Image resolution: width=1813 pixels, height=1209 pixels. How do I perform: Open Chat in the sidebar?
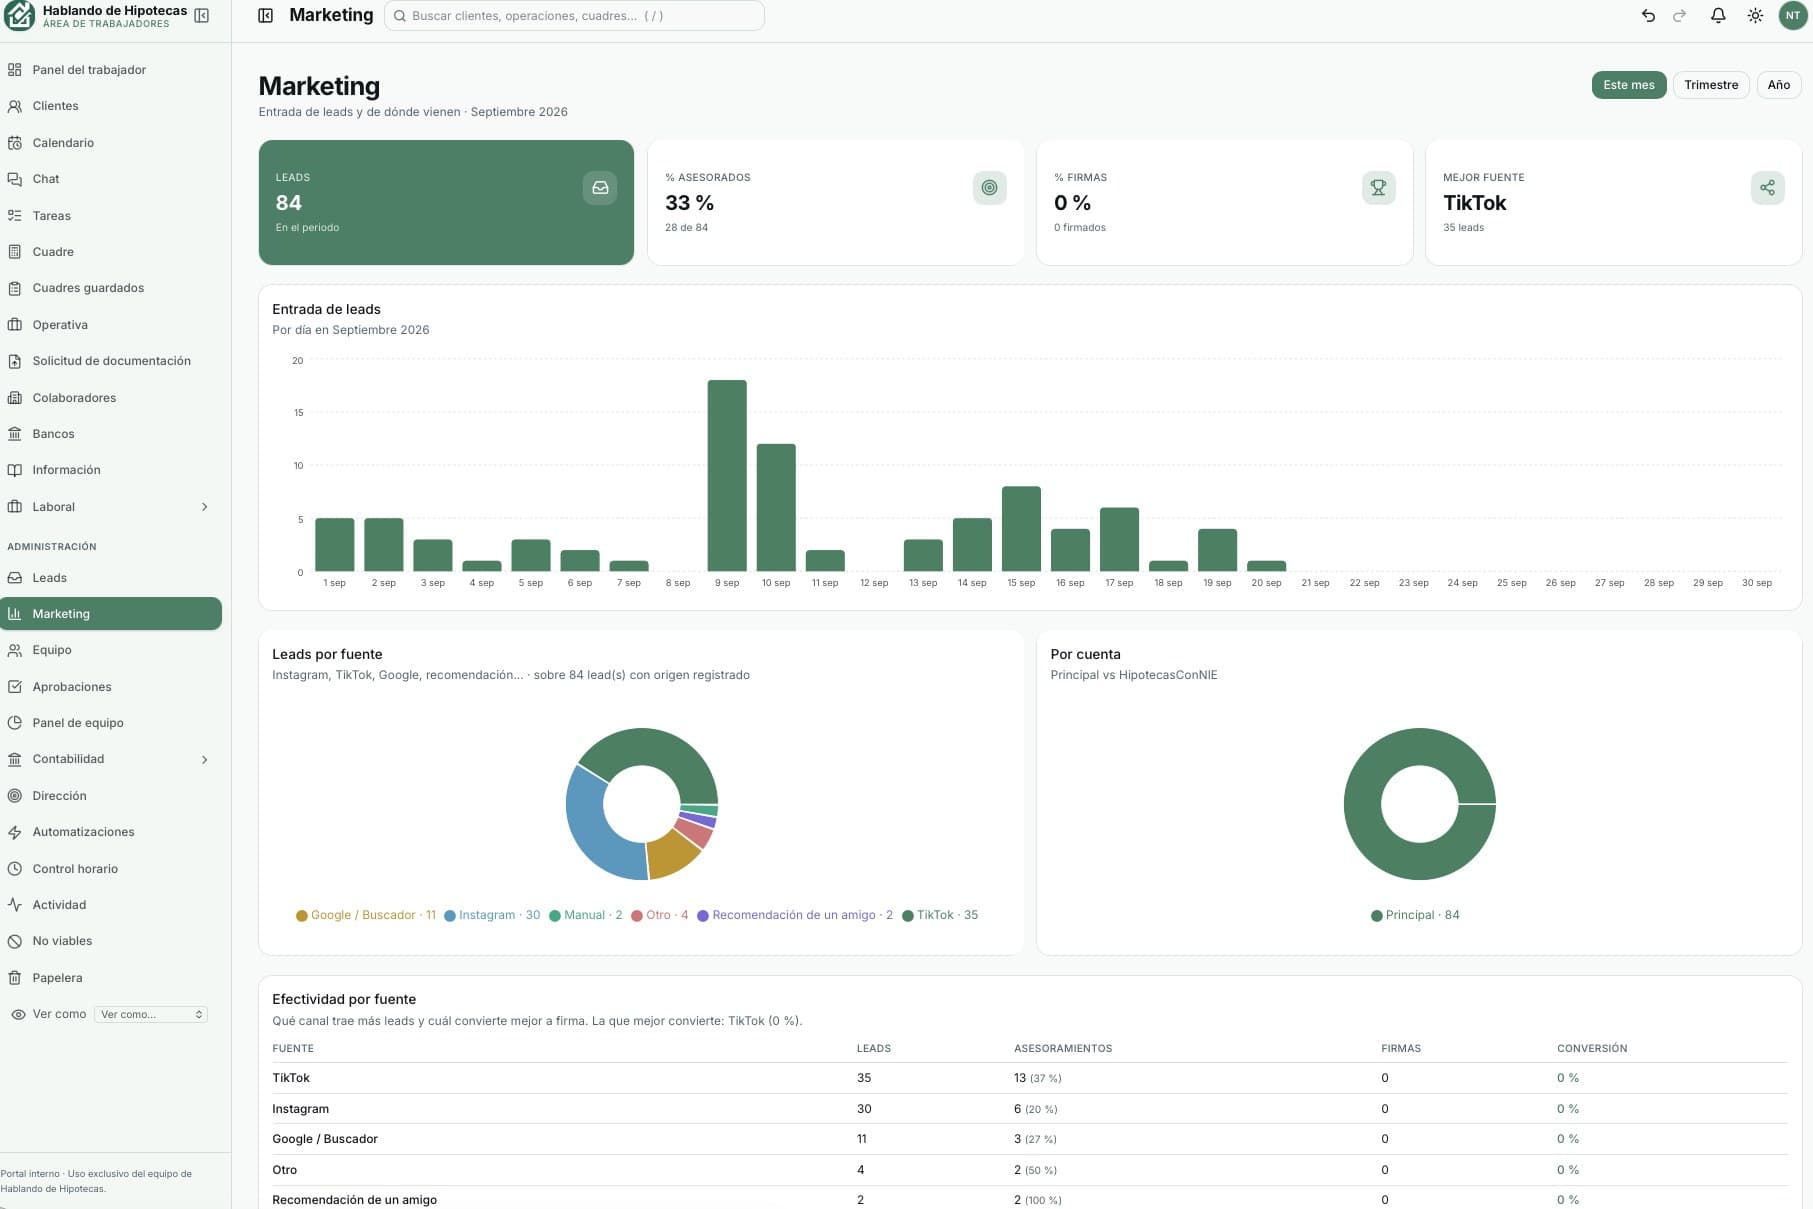111,179
